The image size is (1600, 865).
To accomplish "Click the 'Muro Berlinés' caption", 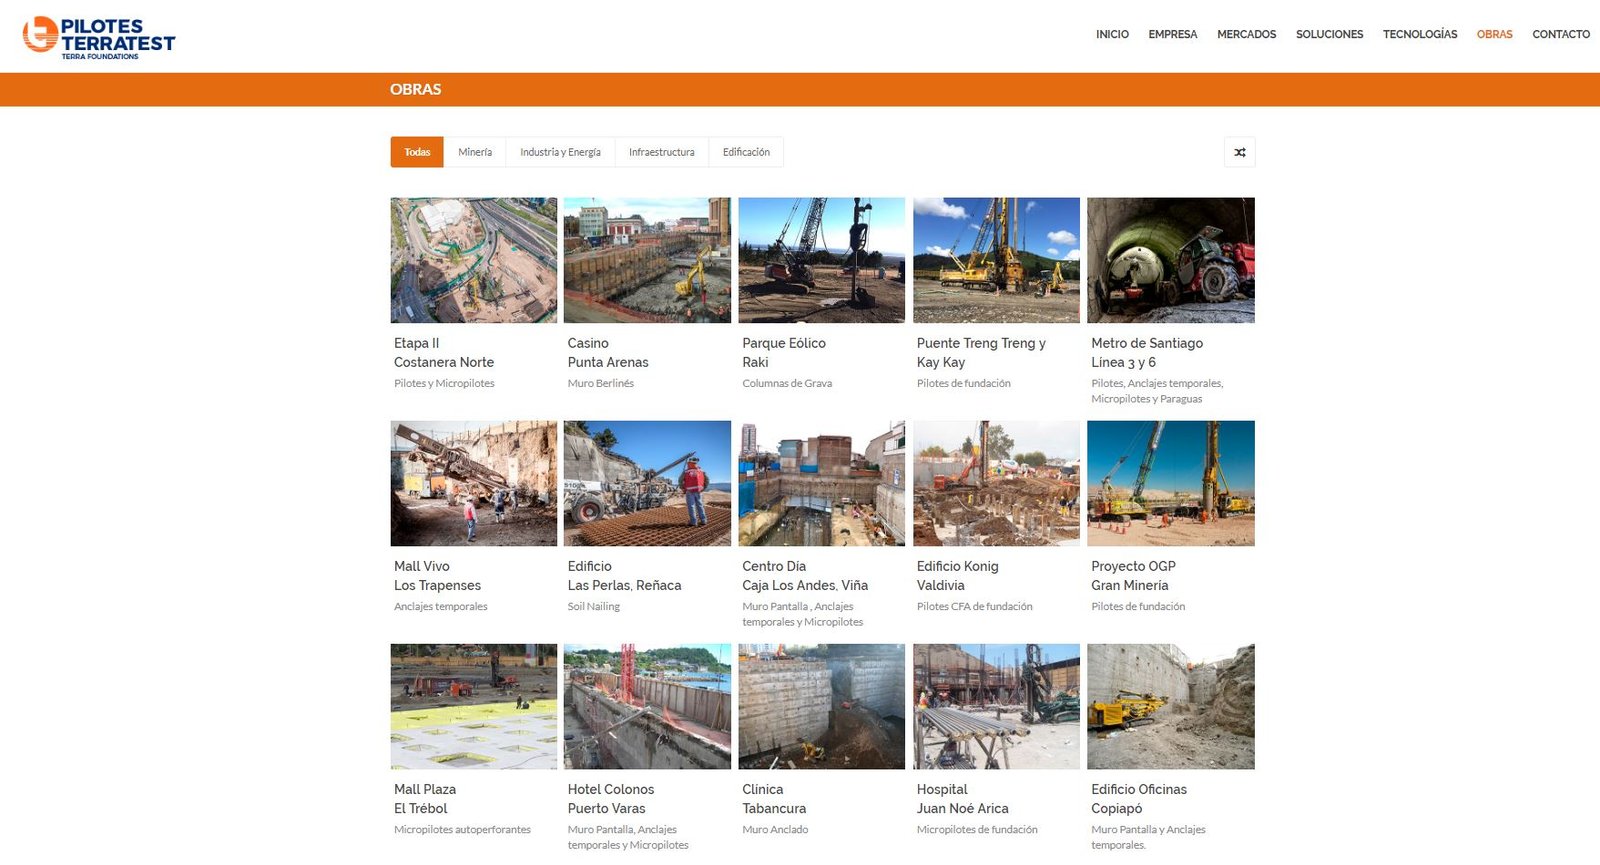I will point(601,383).
